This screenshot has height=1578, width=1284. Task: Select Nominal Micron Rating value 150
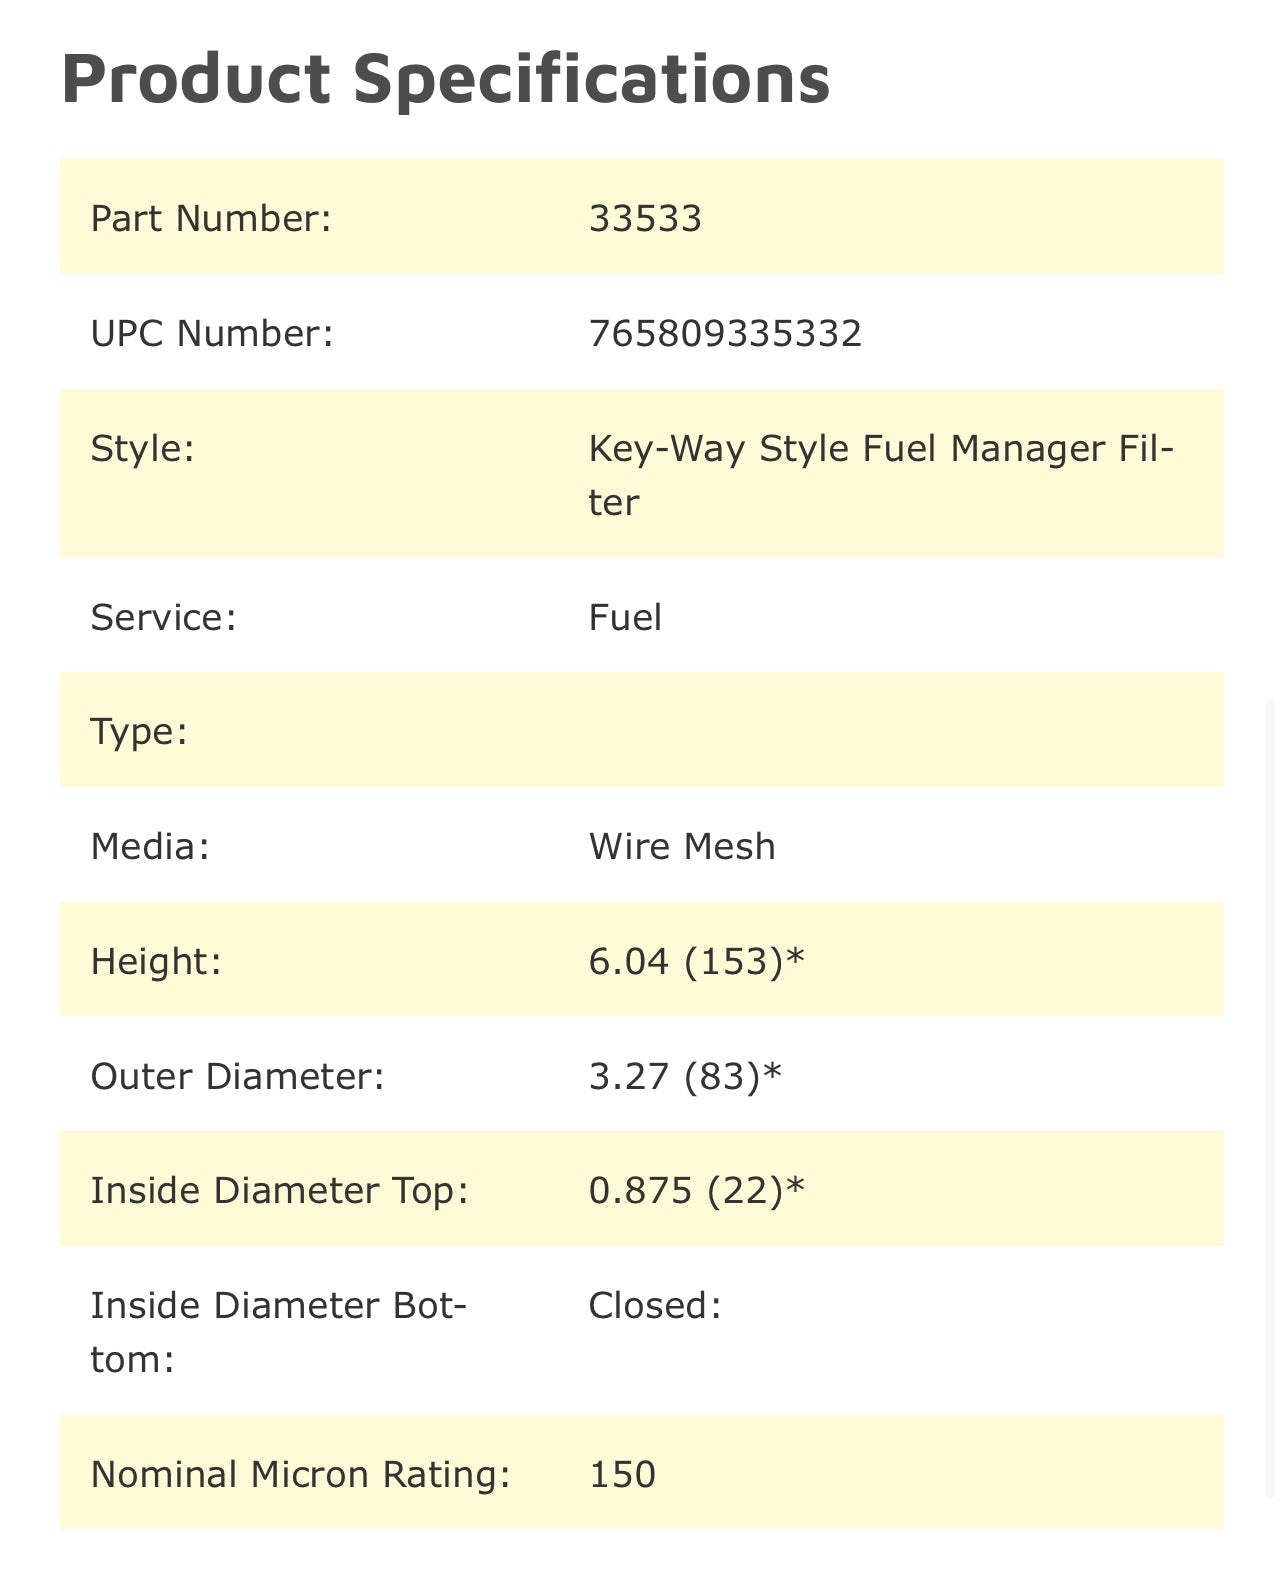point(622,1474)
